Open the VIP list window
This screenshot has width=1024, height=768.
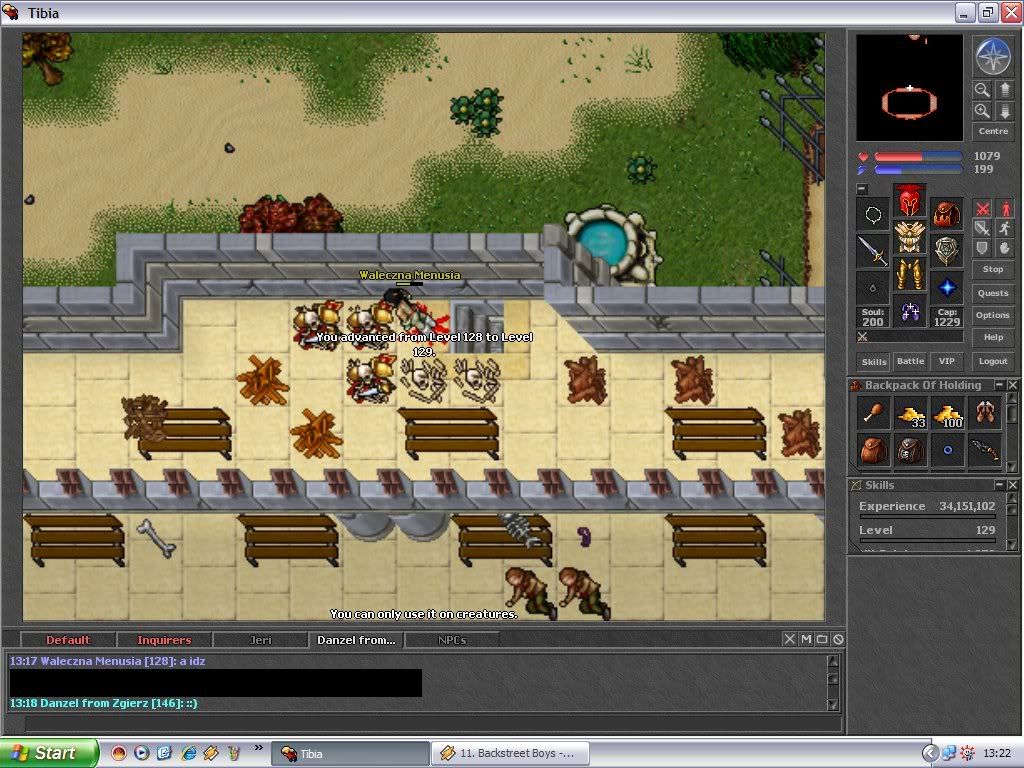[x=946, y=361]
